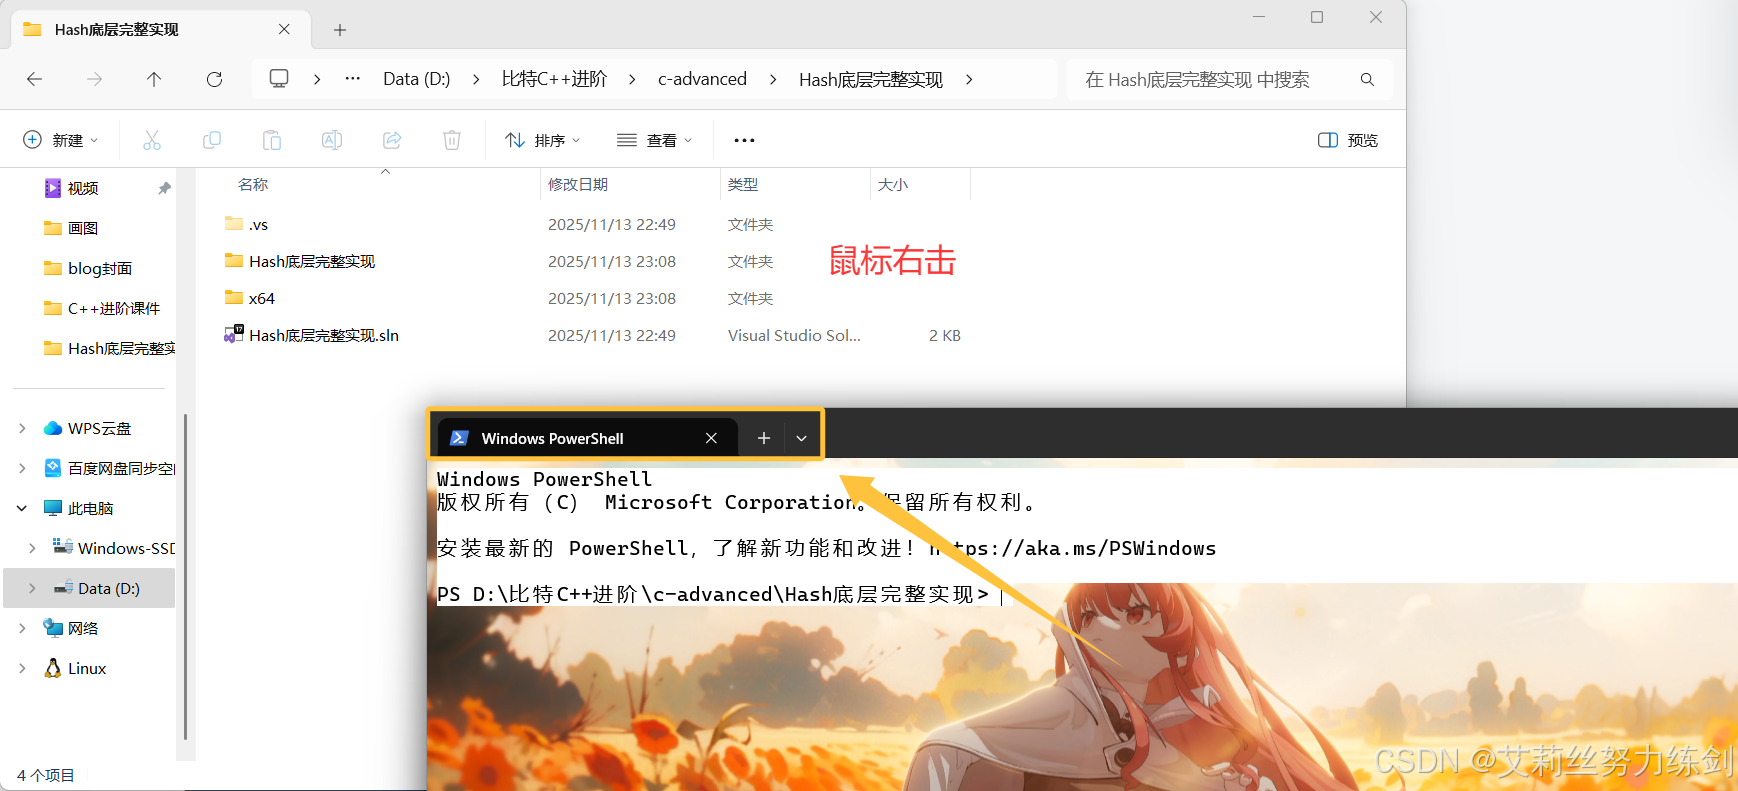Image resolution: width=1738 pixels, height=791 pixels.
Task: Click the Delete trash icon
Action: click(x=452, y=140)
